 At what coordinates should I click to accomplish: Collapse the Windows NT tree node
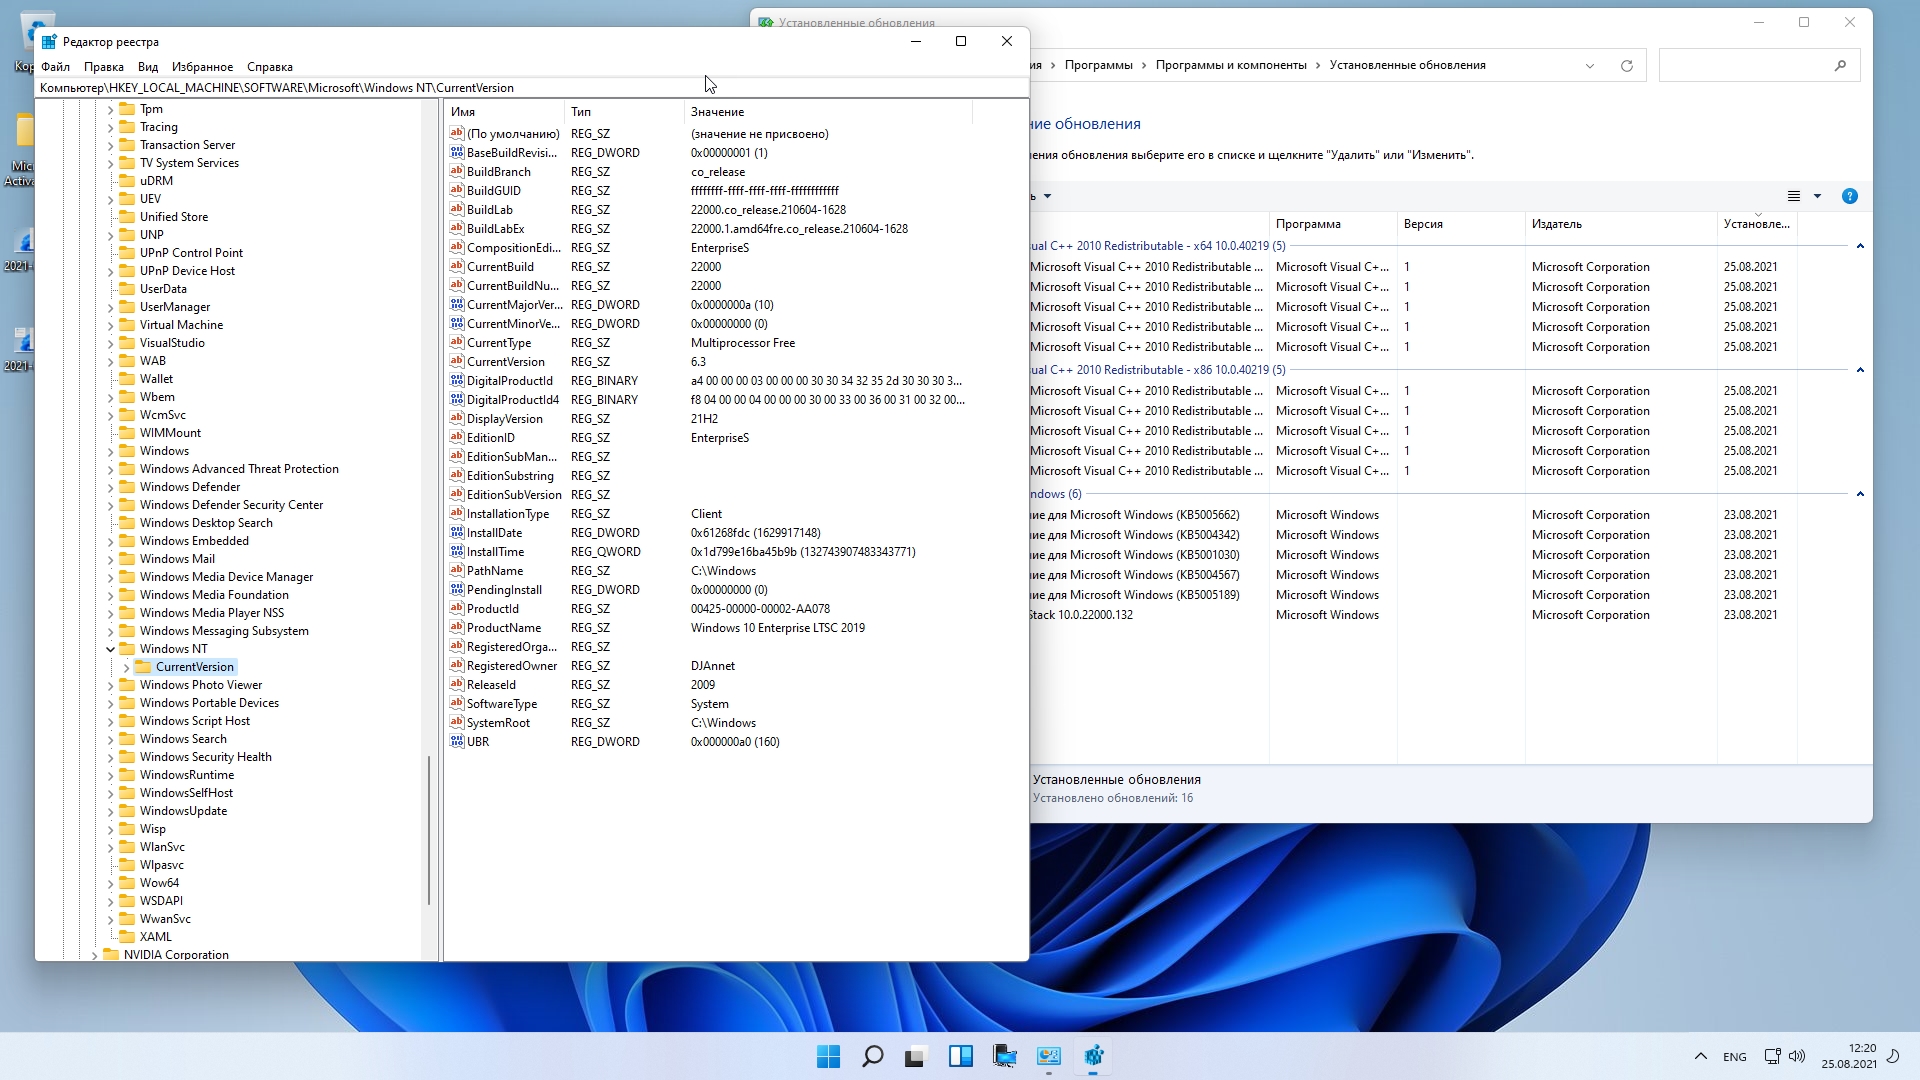pyautogui.click(x=111, y=649)
